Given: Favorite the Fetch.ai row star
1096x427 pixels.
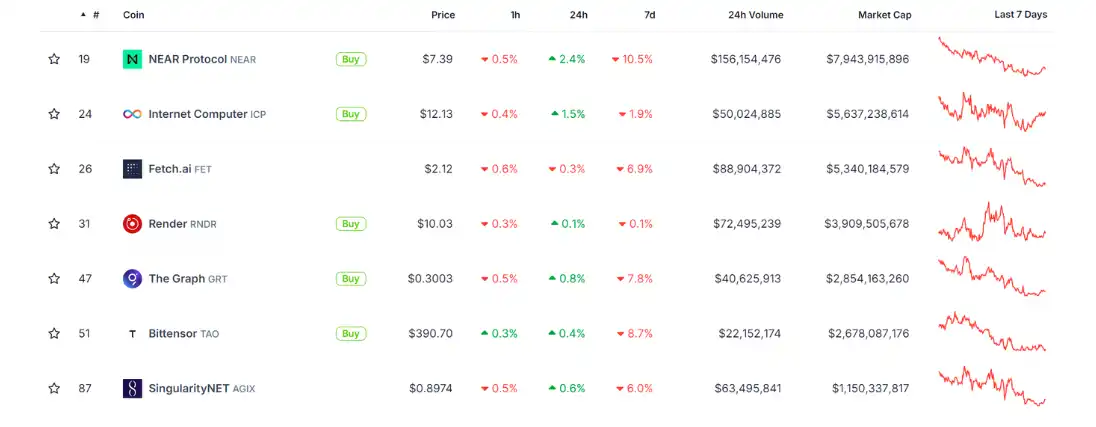Looking at the screenshot, I should (x=54, y=169).
